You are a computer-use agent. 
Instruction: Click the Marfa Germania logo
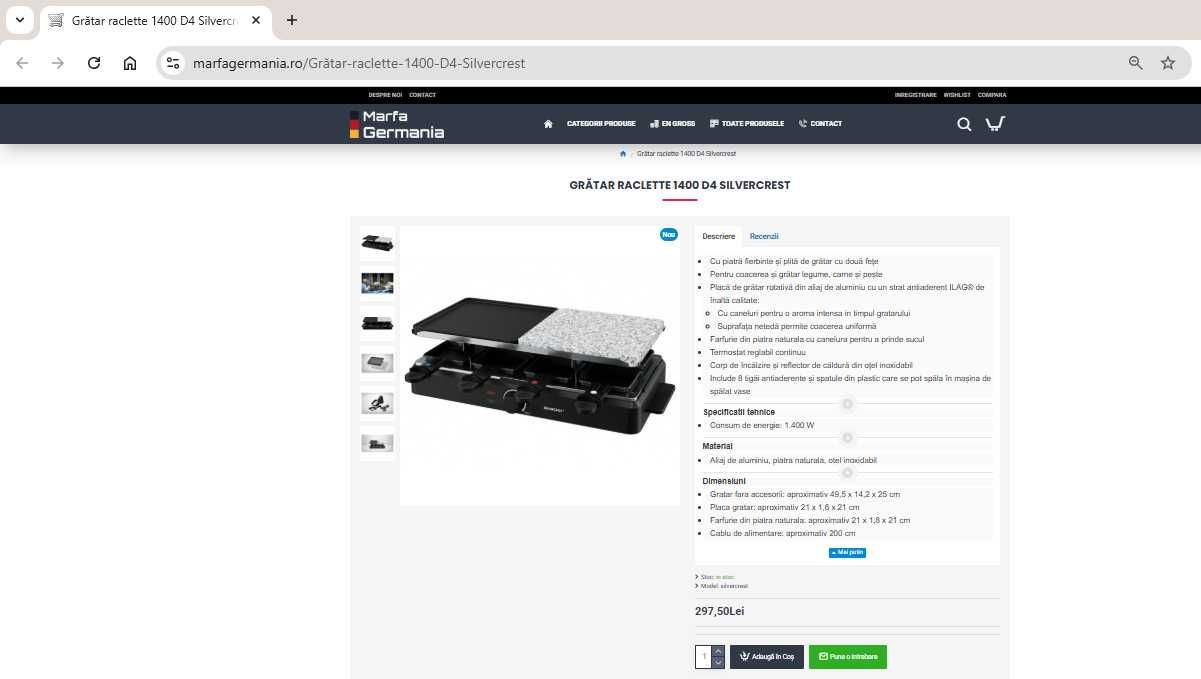click(397, 124)
